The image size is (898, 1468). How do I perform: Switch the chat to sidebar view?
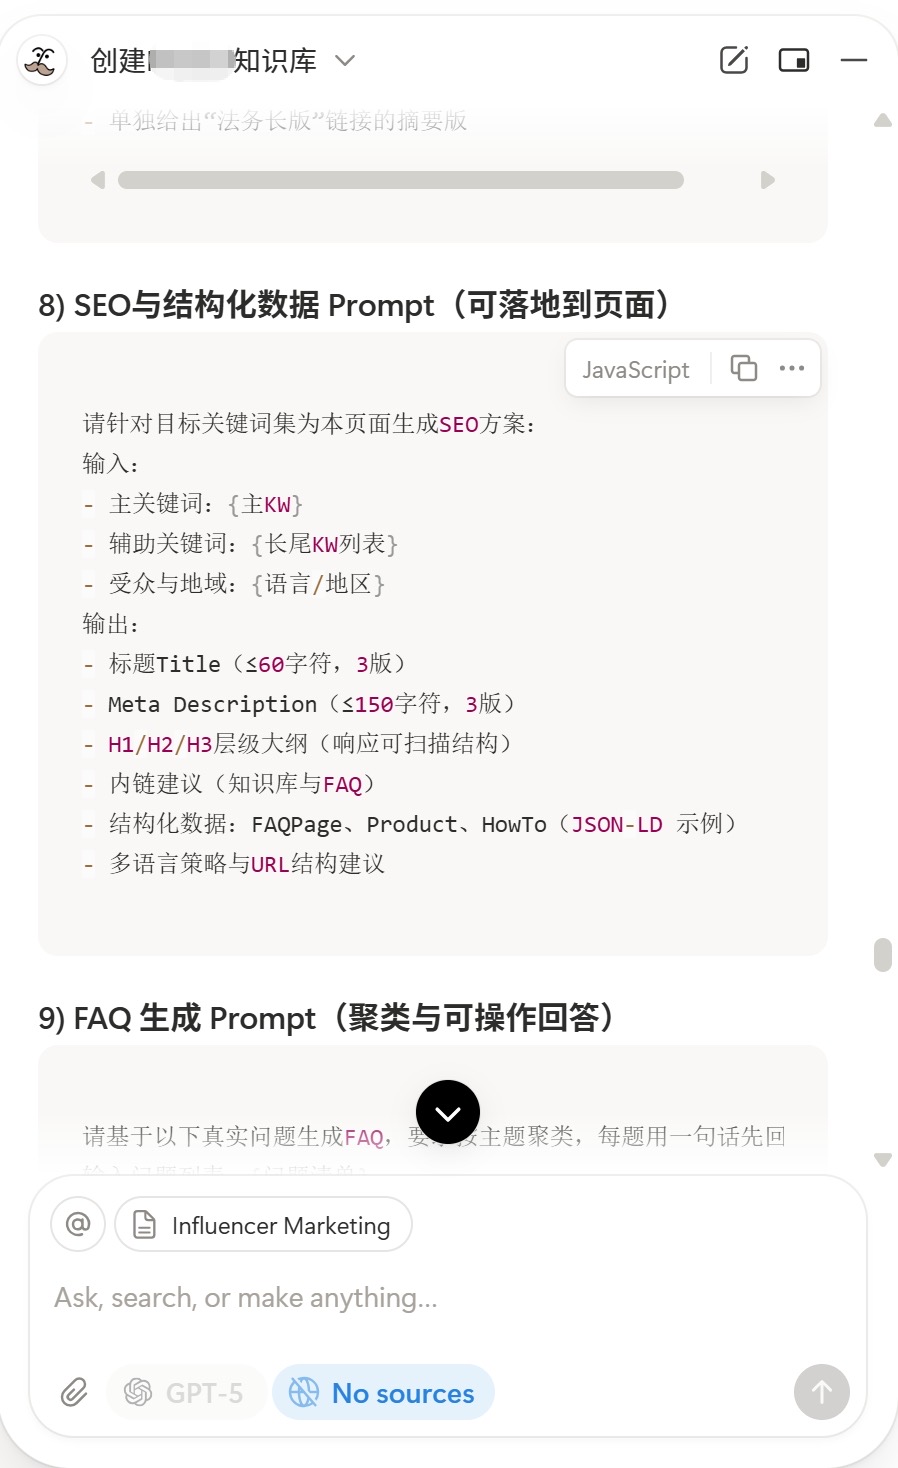coord(794,60)
